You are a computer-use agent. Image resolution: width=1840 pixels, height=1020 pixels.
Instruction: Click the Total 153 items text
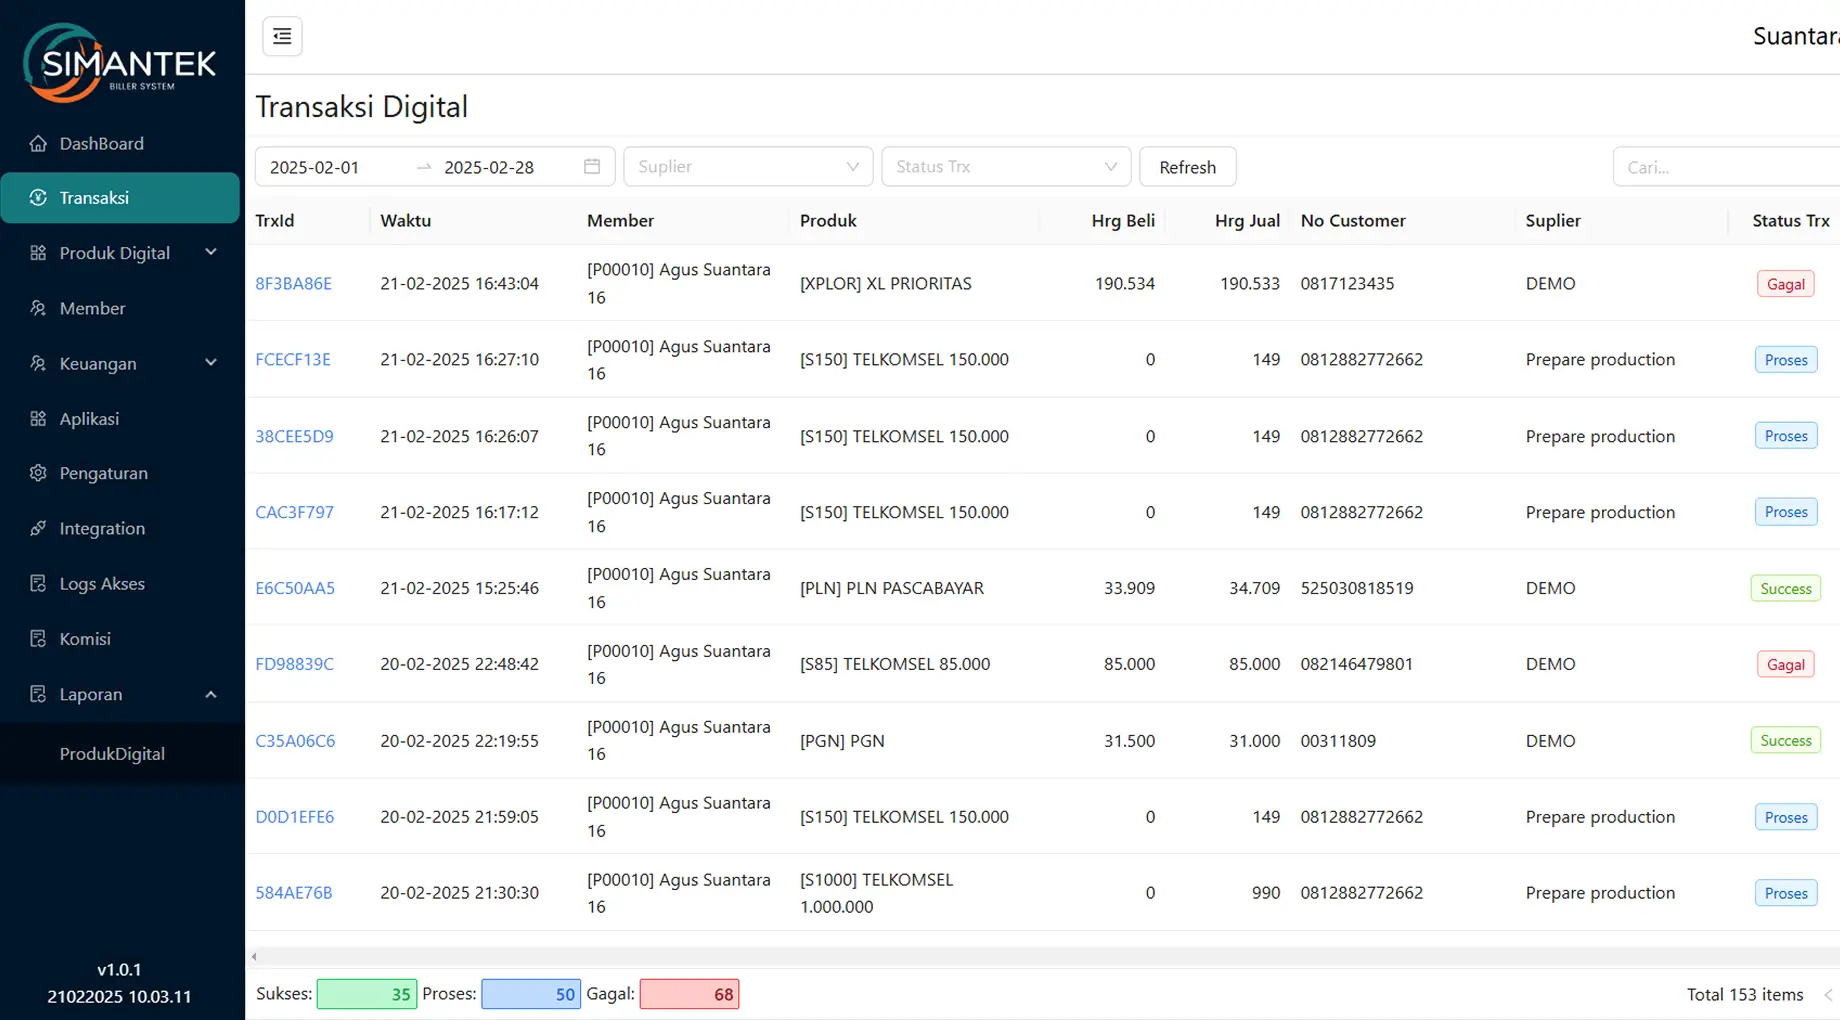point(1745,994)
